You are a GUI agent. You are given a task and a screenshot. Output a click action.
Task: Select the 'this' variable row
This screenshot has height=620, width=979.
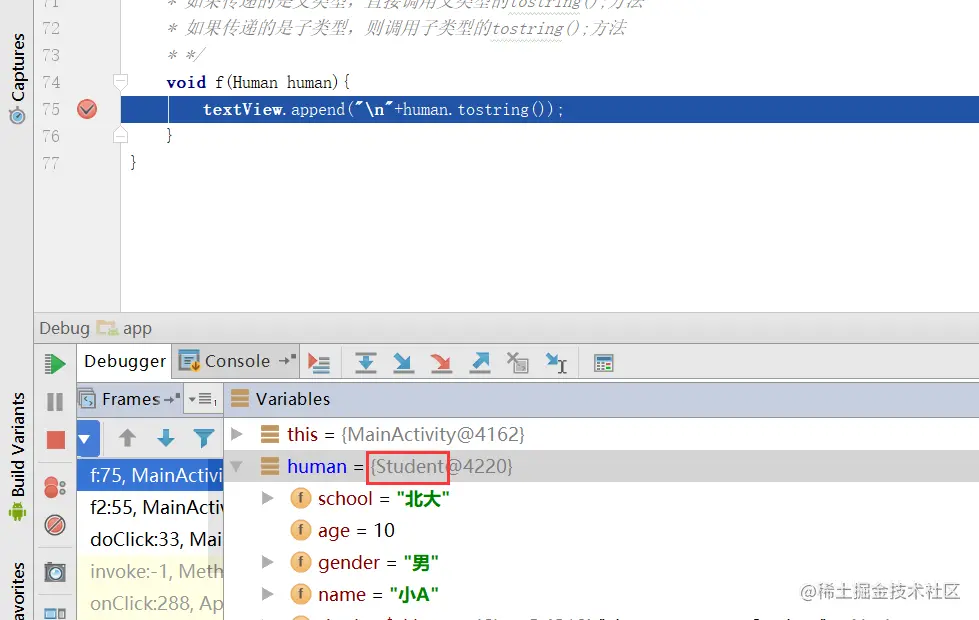tap(601, 434)
